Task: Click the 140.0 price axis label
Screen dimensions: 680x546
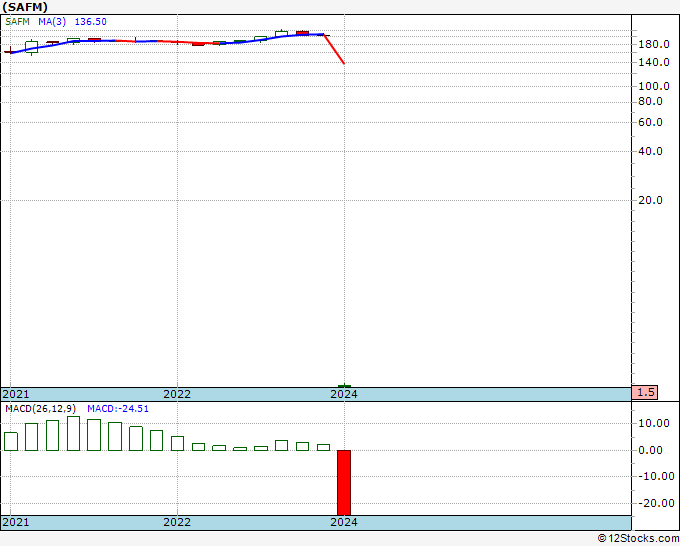Action: [654, 62]
